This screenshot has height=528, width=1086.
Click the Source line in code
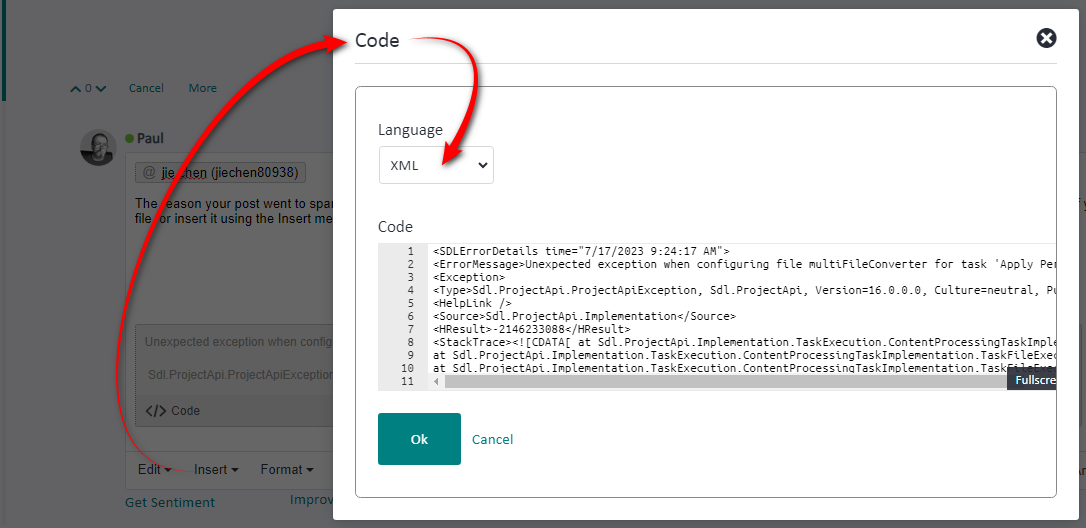coord(584,316)
